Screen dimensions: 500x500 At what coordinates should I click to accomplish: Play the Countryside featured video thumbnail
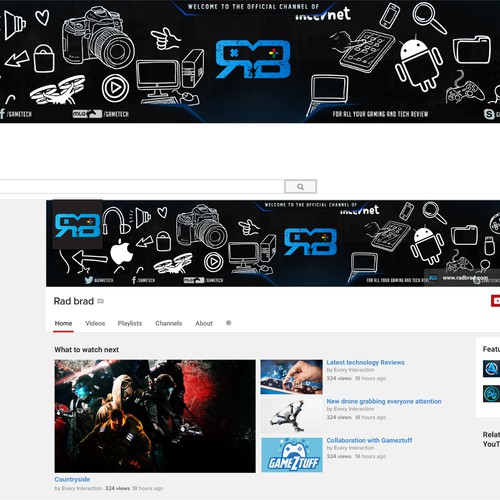click(x=155, y=416)
